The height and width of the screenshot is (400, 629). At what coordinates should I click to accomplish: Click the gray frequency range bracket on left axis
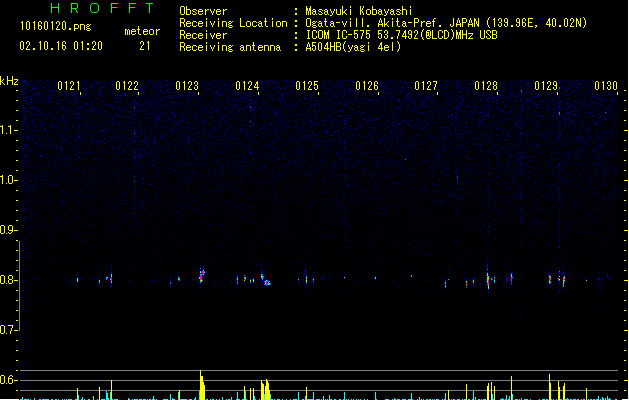[x=19, y=286]
